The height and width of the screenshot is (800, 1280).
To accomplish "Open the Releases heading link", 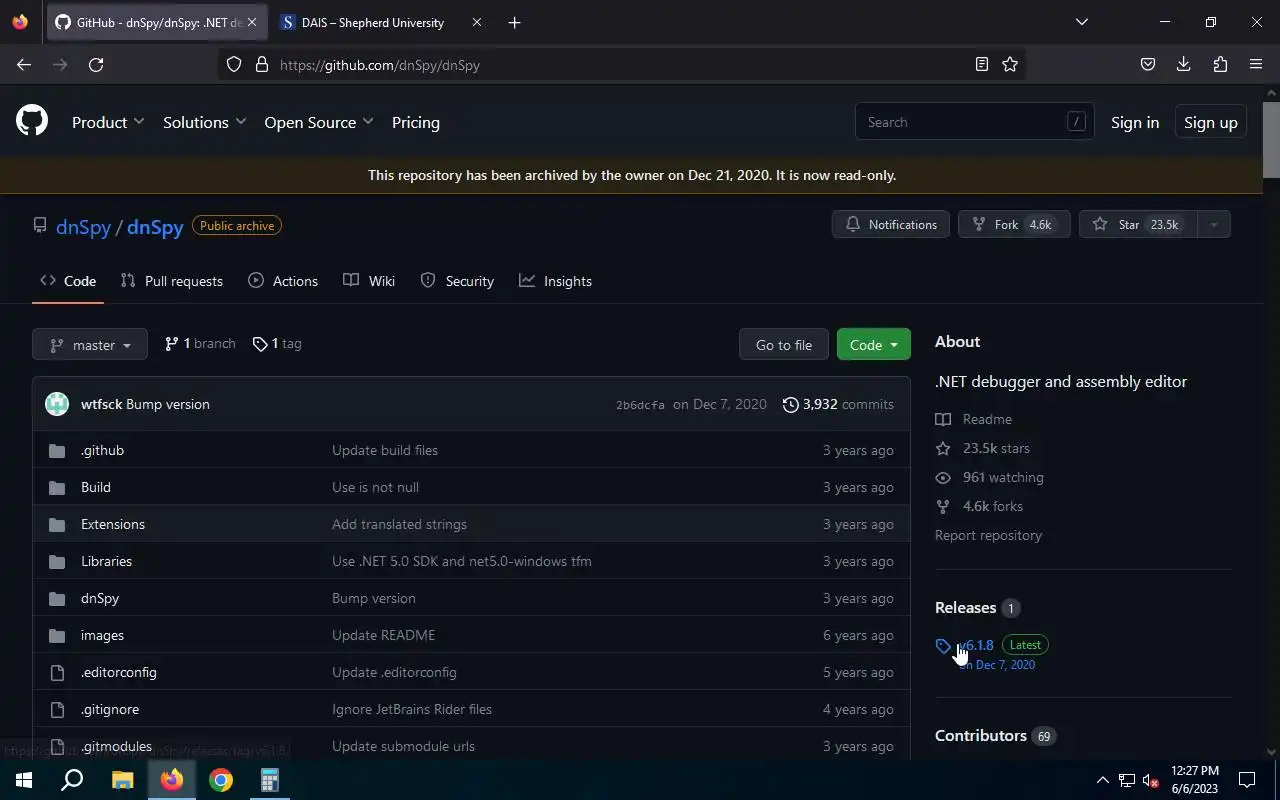I will pos(976,607).
